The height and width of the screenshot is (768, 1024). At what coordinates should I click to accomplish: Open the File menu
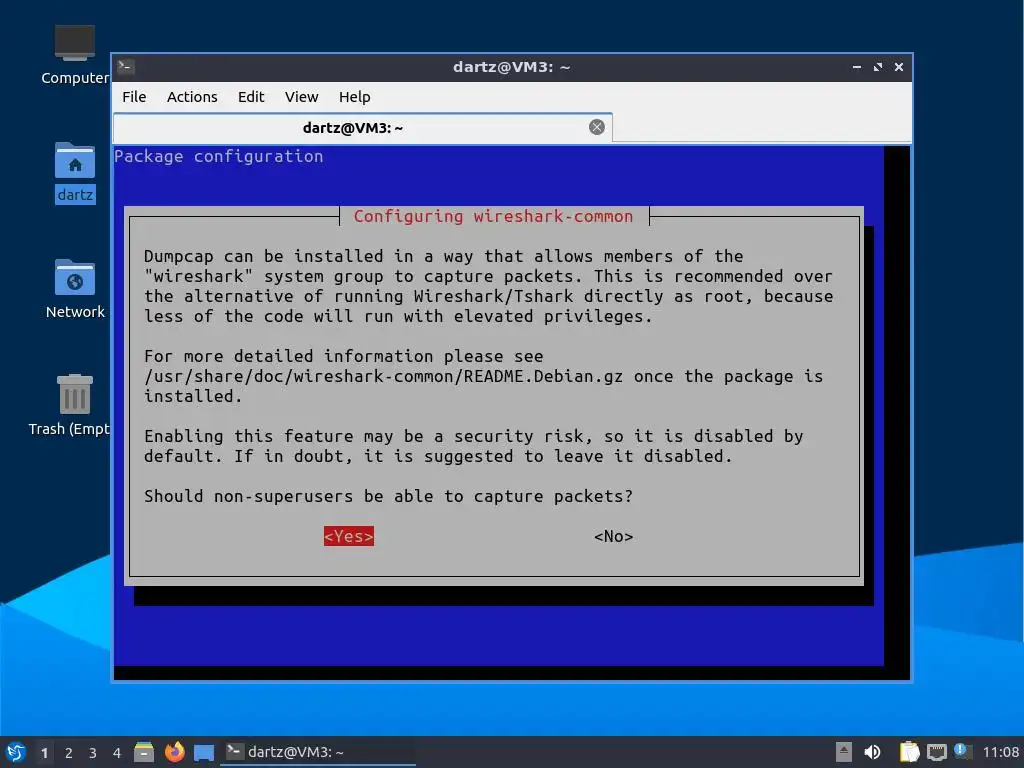pos(134,97)
